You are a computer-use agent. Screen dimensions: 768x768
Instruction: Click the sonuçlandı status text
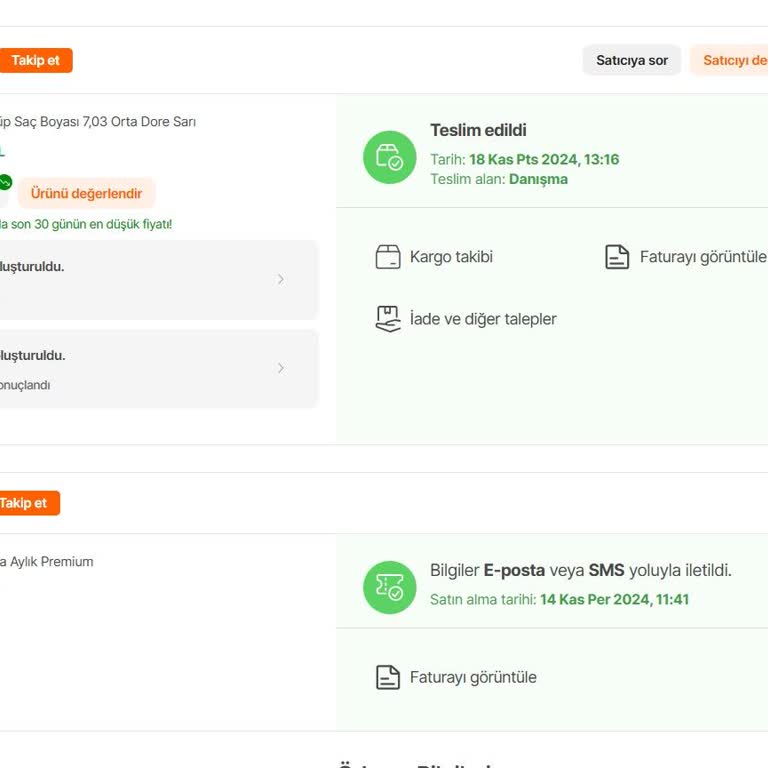tap(25, 385)
